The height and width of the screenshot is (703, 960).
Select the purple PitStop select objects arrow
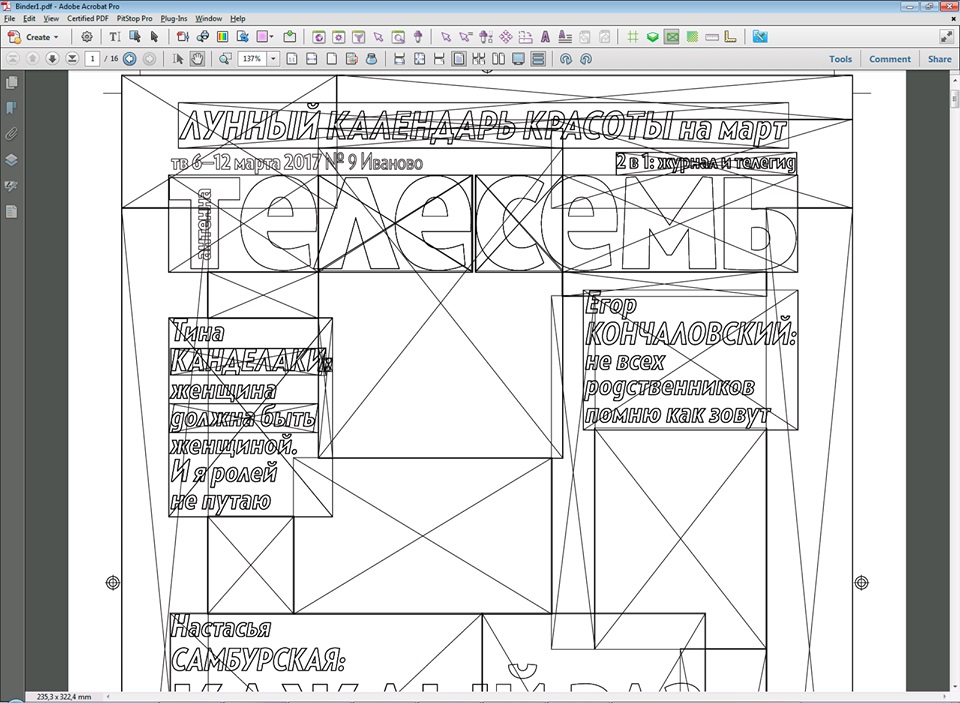coord(378,37)
